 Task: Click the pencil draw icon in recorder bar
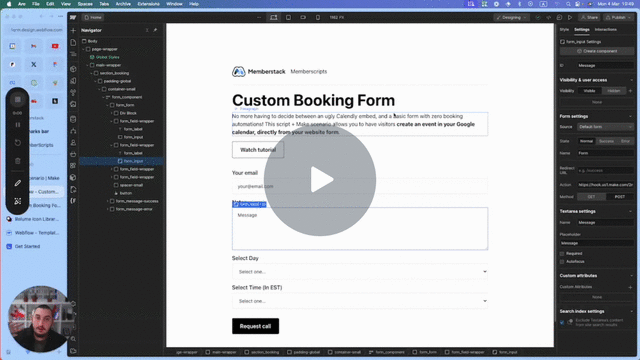(x=18, y=183)
